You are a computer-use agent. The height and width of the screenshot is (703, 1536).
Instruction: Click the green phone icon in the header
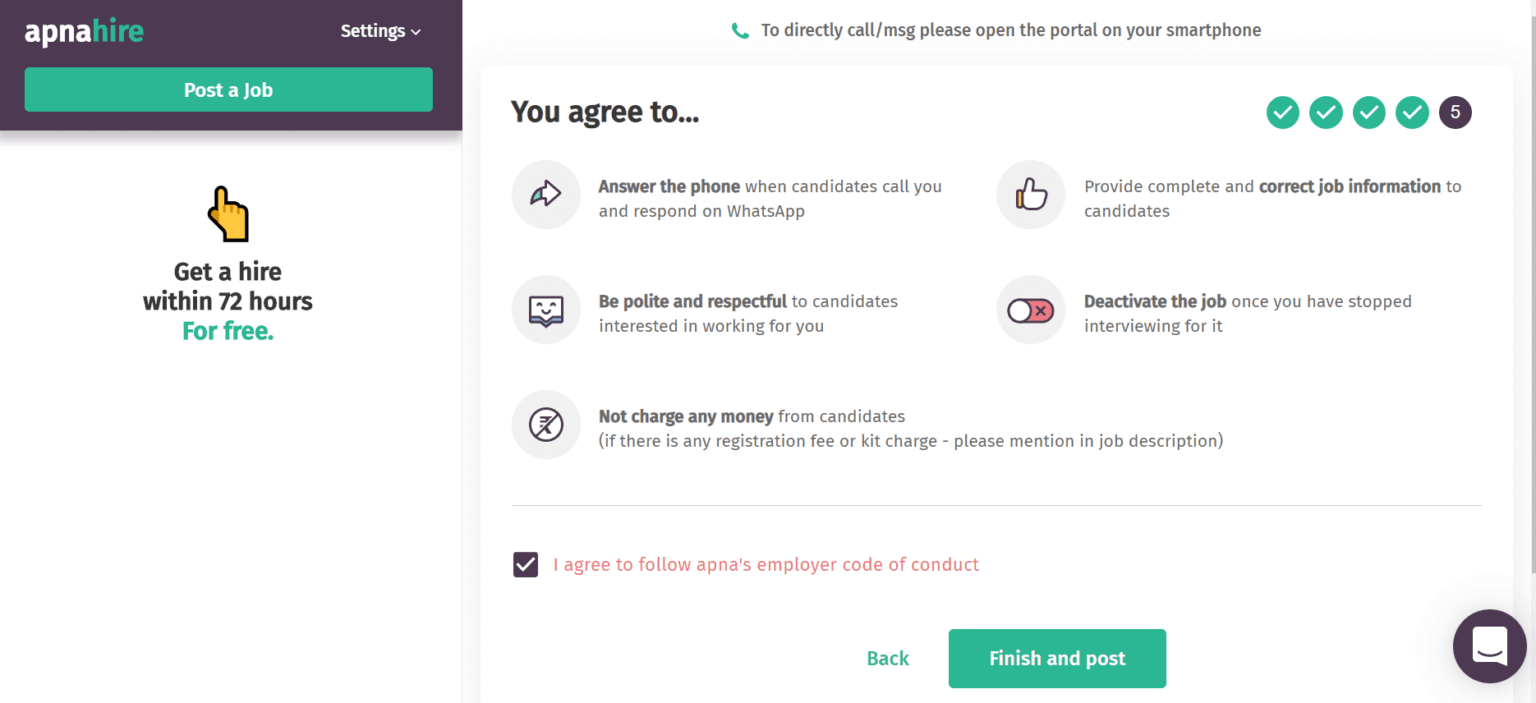click(740, 30)
